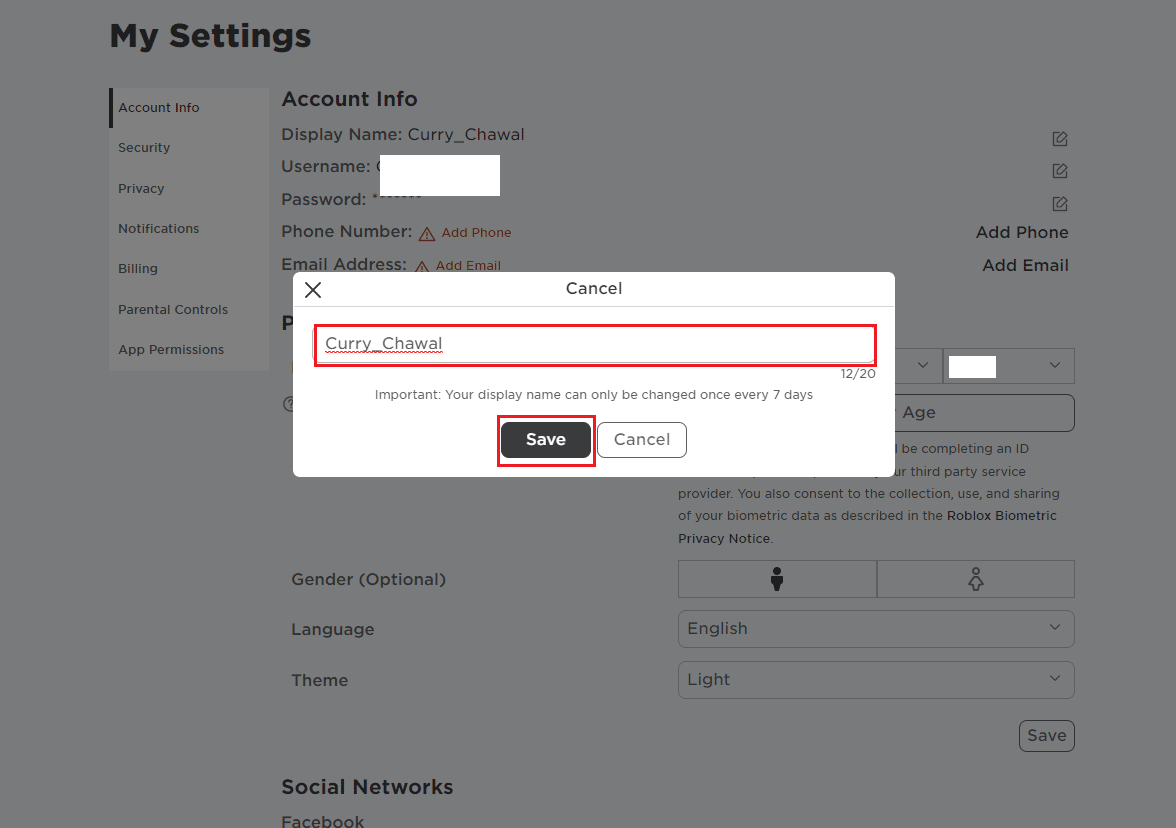Click the warning icon beside Add Email
Viewport: 1176px width, 828px height.
click(422, 266)
